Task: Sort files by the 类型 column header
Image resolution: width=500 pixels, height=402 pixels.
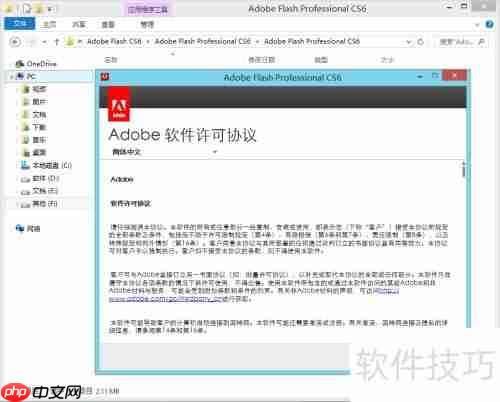Action: 321,60
